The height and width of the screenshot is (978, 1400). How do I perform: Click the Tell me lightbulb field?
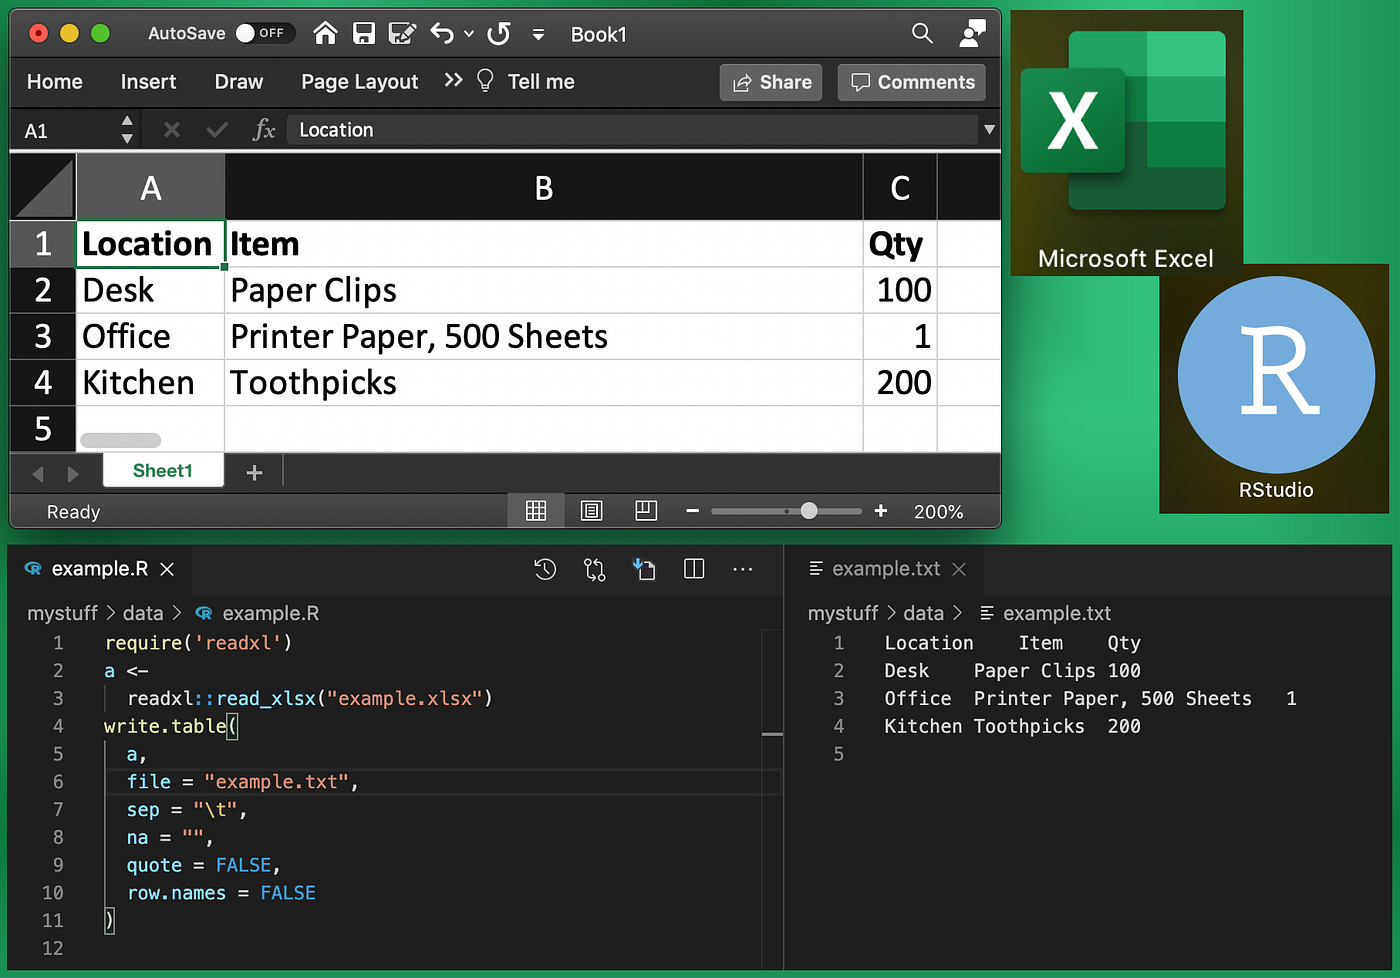[x=526, y=82]
